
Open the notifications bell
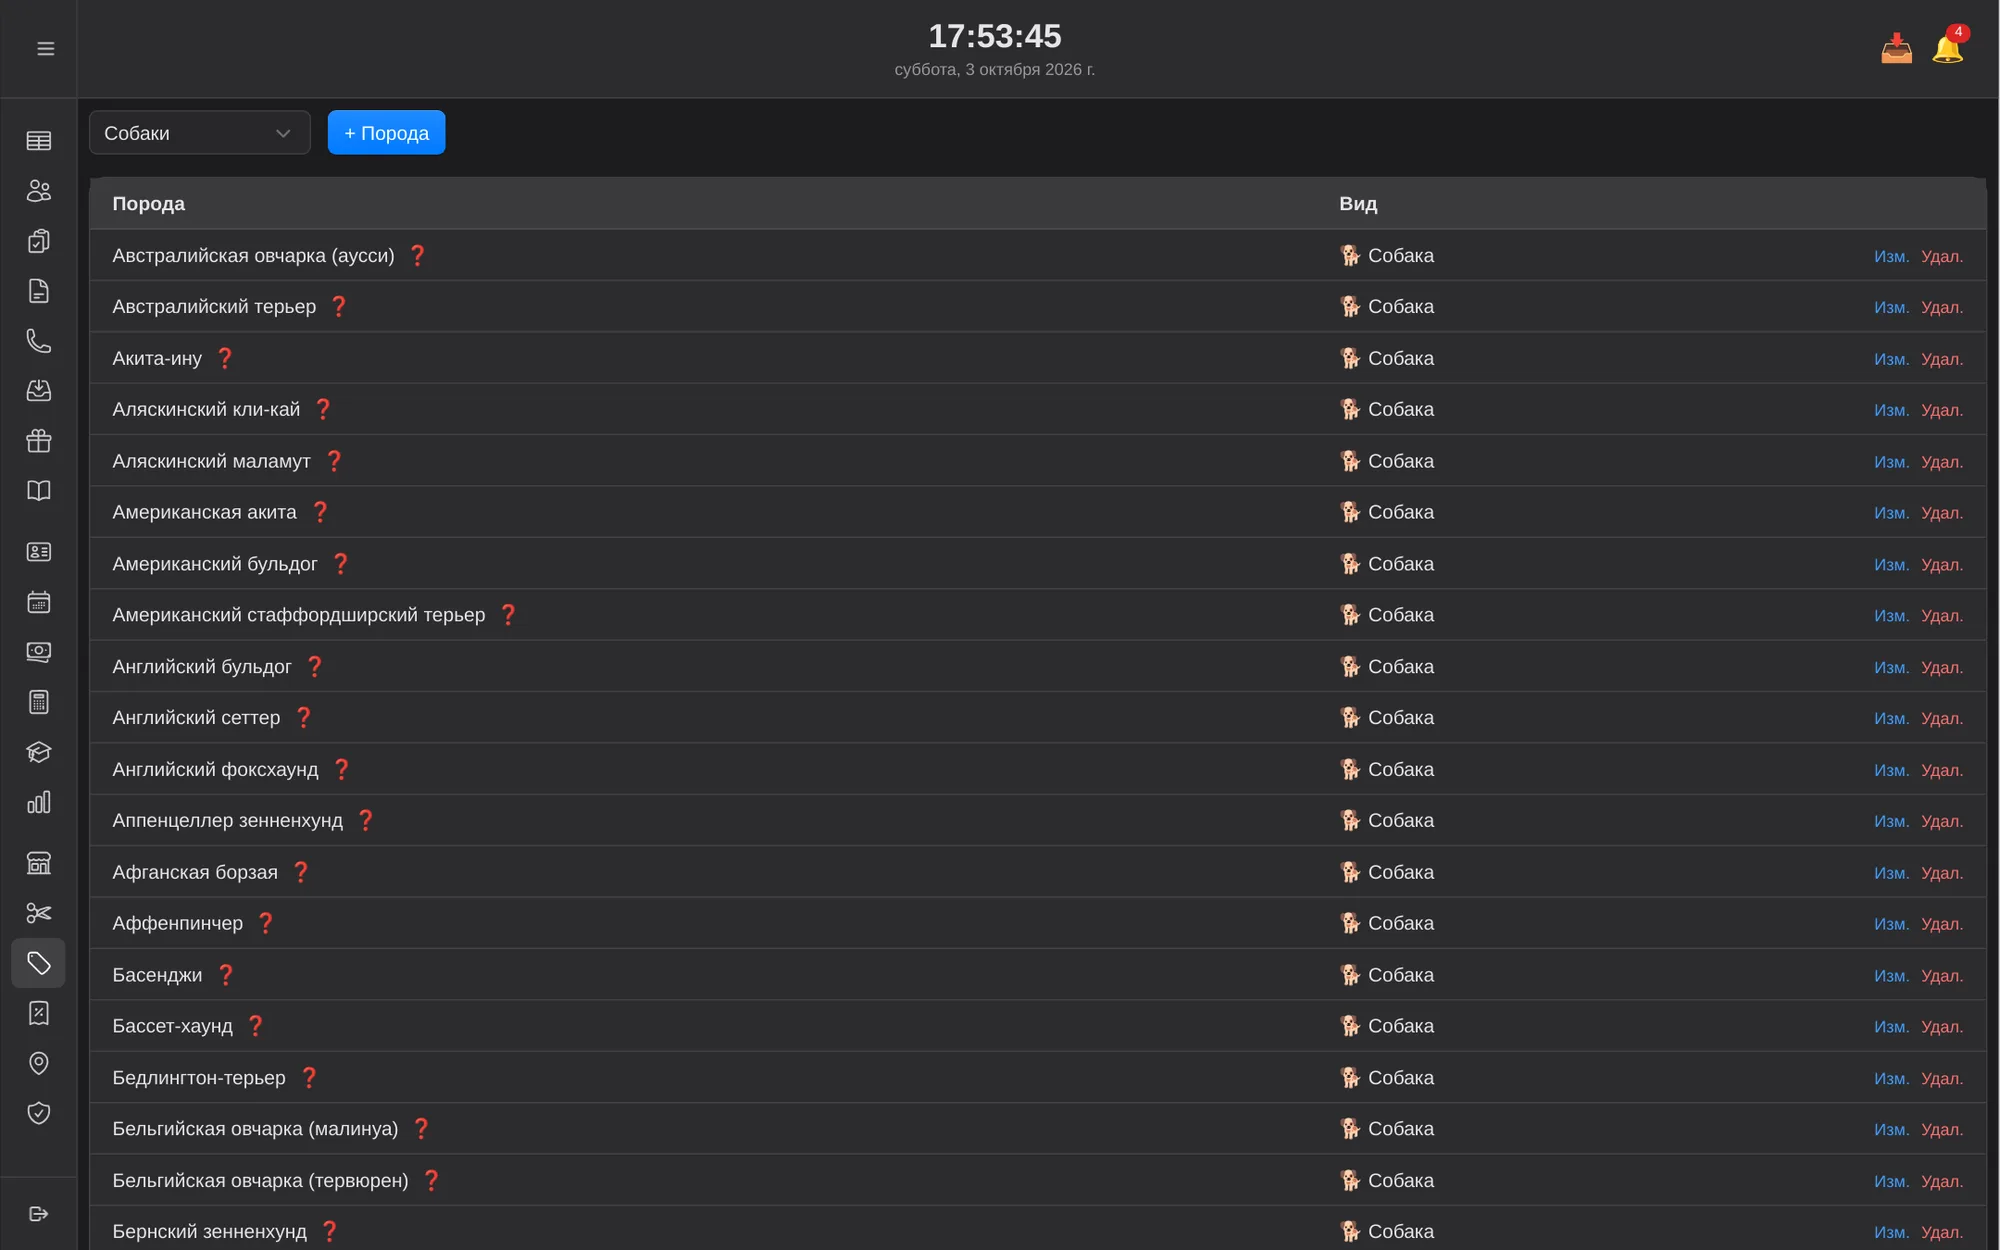coord(1947,49)
